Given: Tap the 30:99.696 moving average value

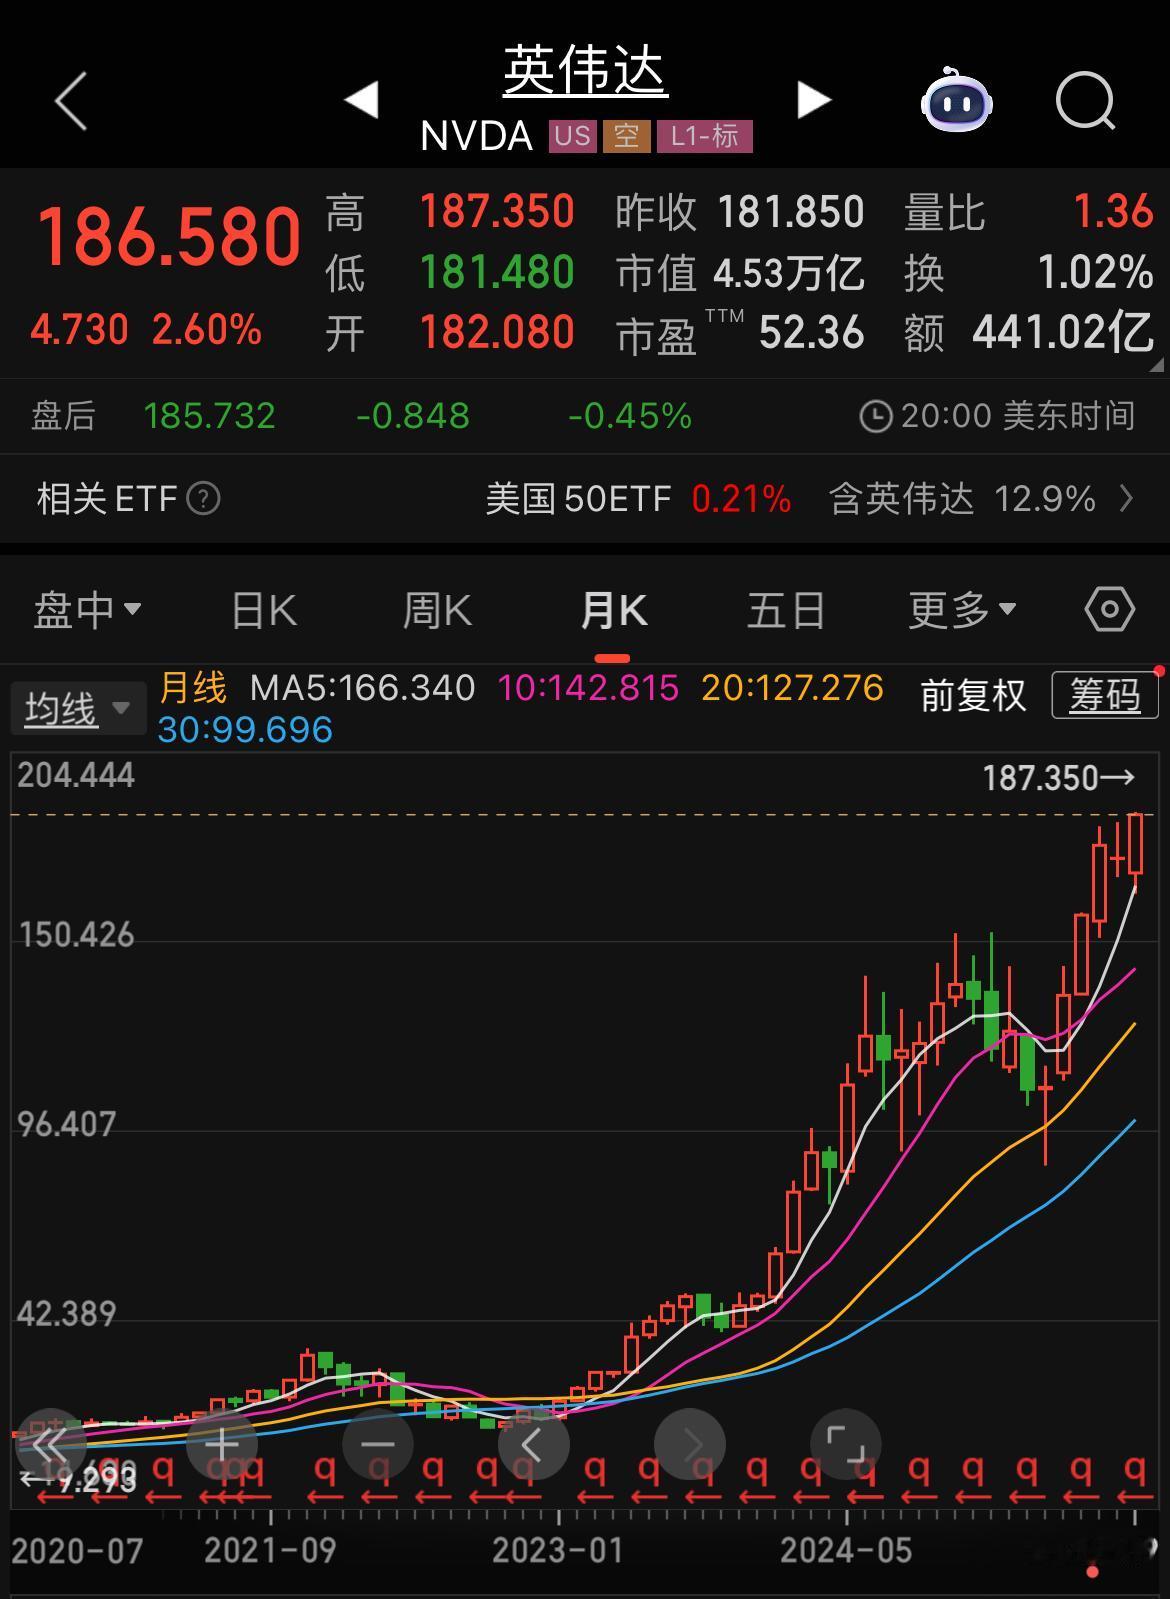Looking at the screenshot, I should click(245, 730).
